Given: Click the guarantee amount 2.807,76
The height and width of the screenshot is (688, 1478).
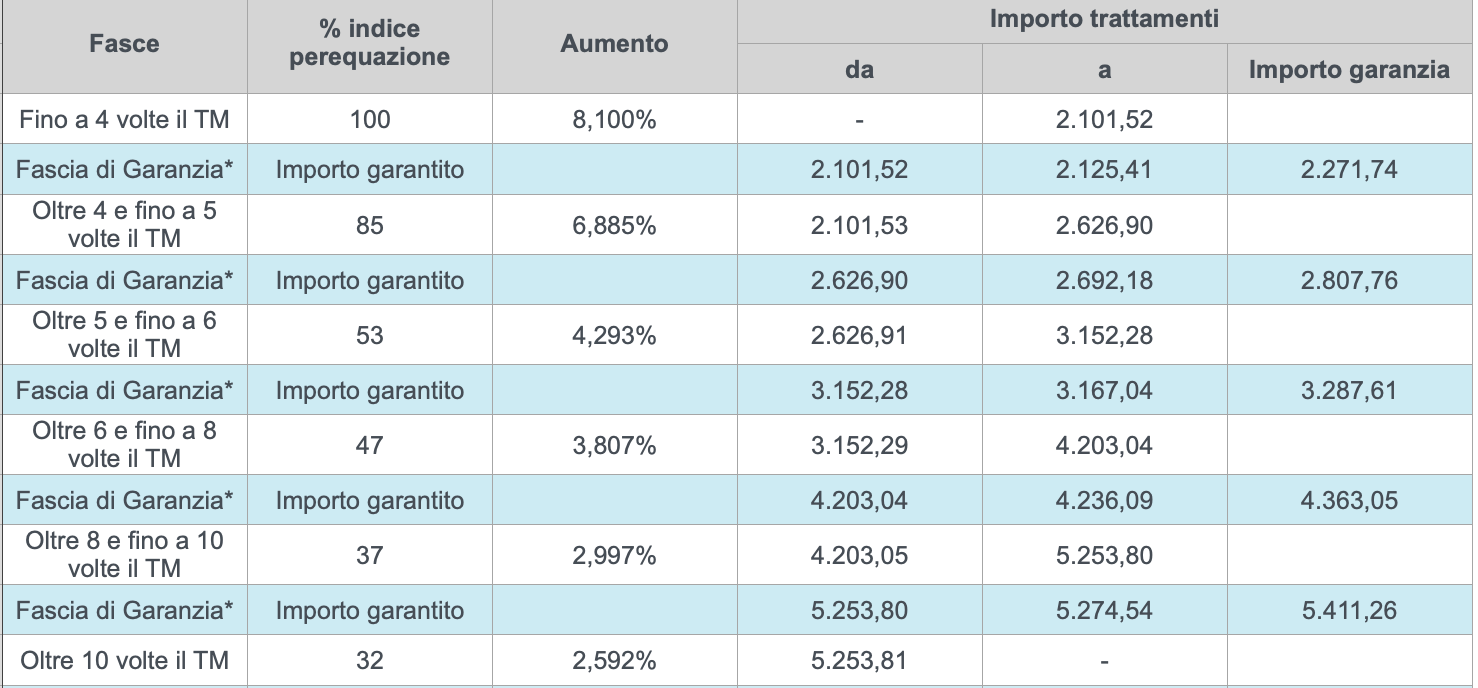Looking at the screenshot, I should tap(1349, 280).
